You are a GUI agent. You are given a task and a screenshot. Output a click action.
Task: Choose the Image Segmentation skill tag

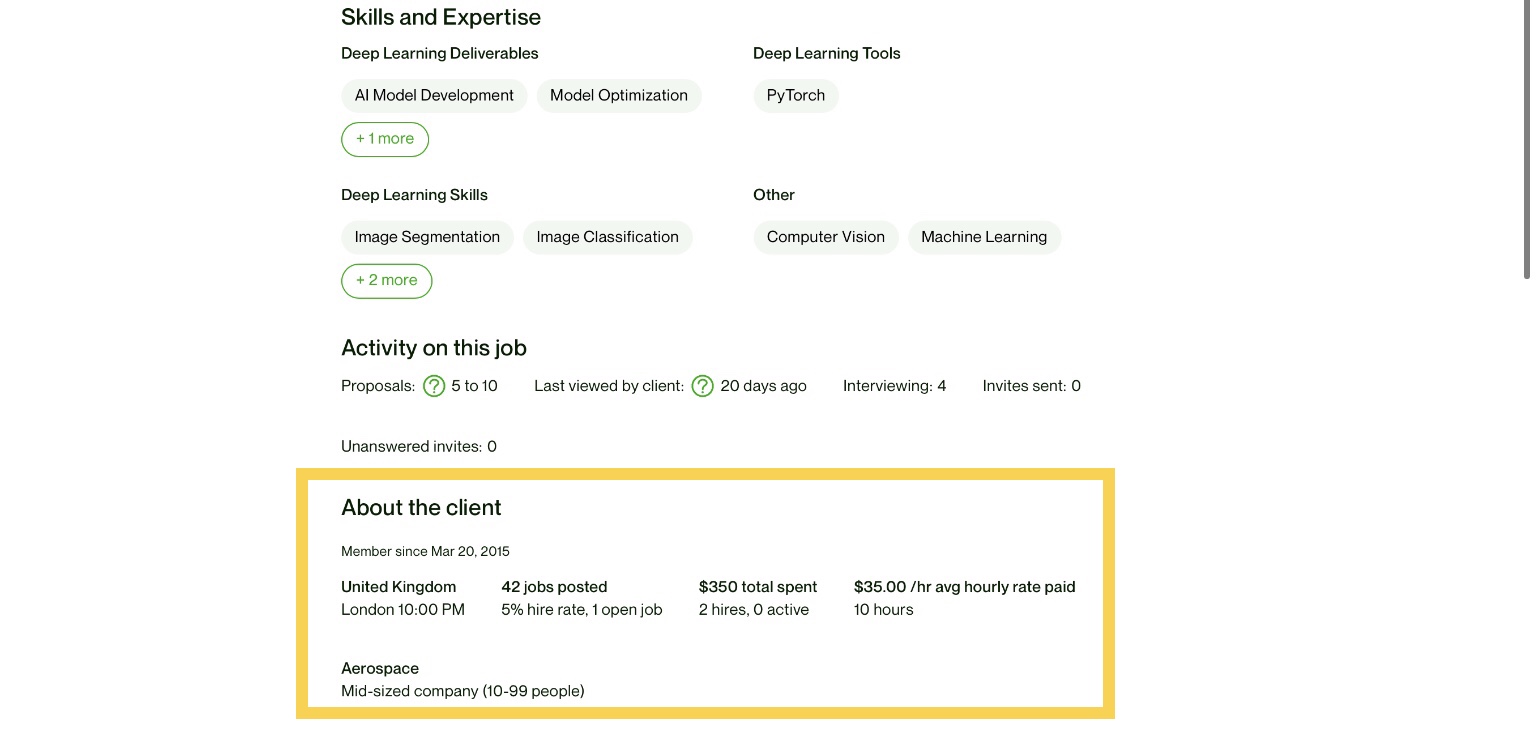coord(427,237)
